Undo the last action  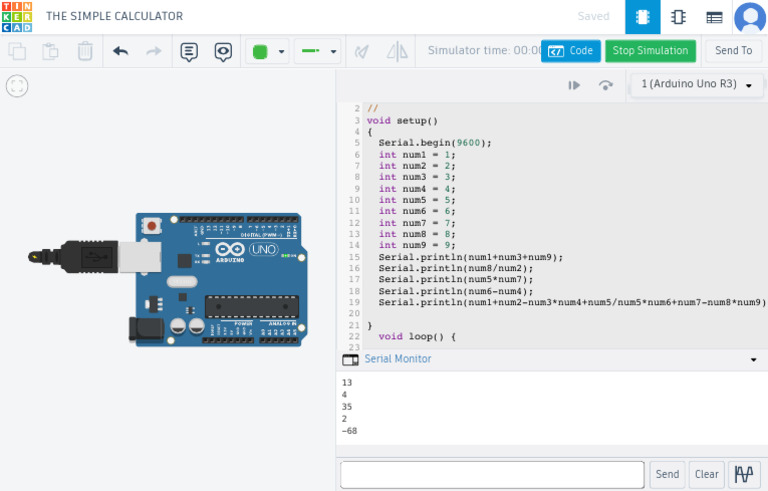click(121, 51)
